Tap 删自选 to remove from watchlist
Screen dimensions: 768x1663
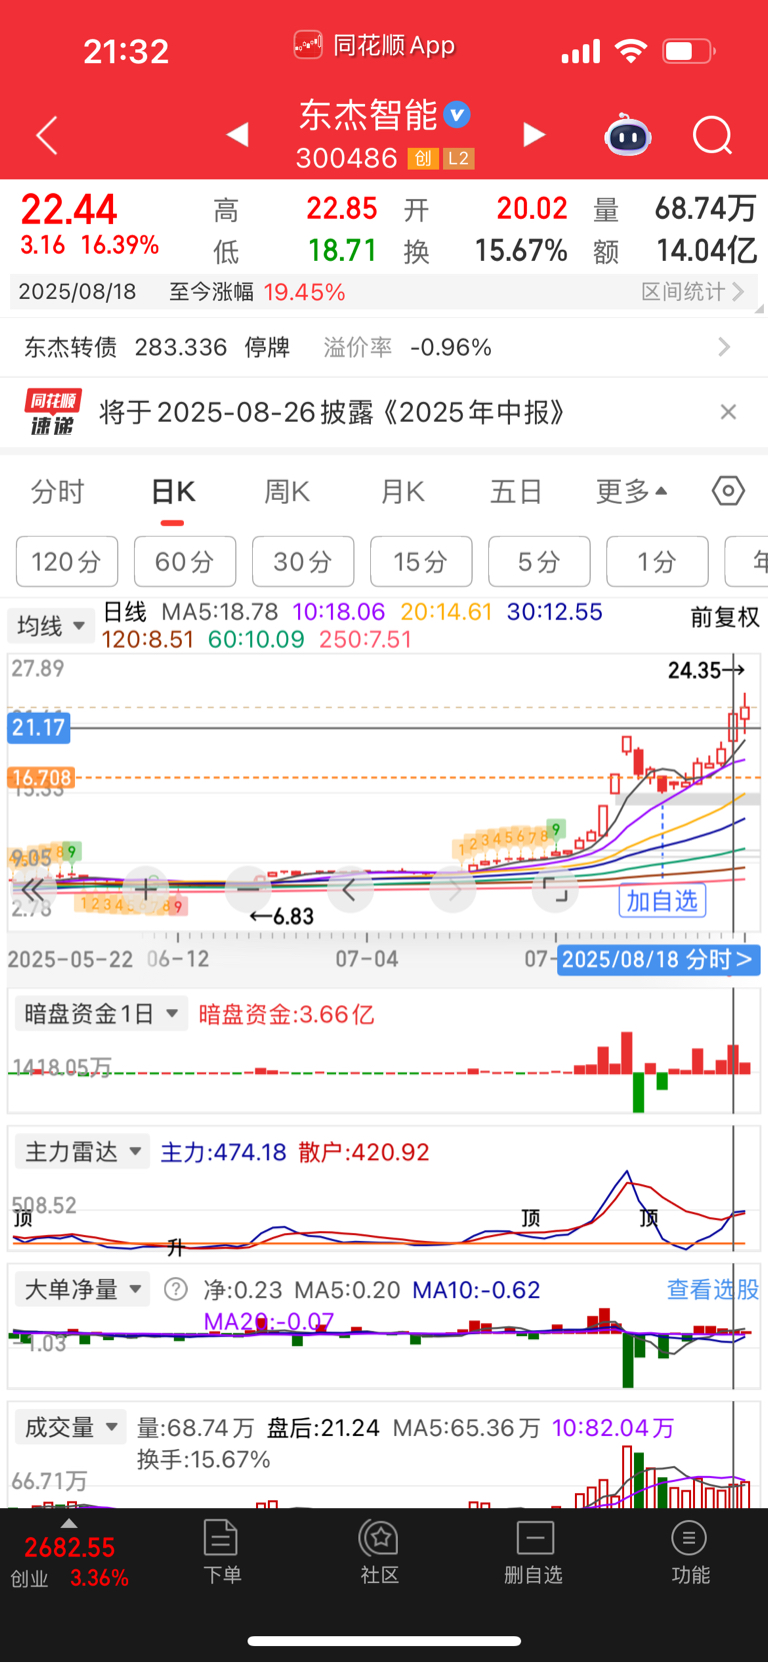coord(534,1552)
